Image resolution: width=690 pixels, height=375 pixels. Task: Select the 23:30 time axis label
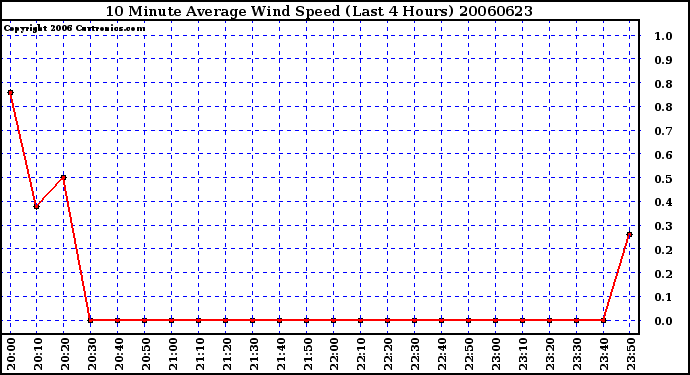pyautogui.click(x=578, y=354)
